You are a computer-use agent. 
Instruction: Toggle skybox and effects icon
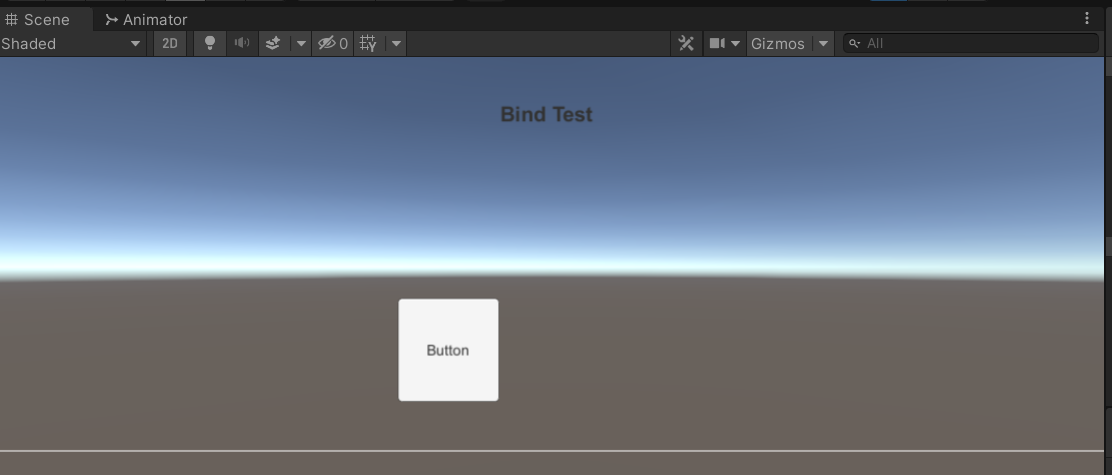click(273, 43)
